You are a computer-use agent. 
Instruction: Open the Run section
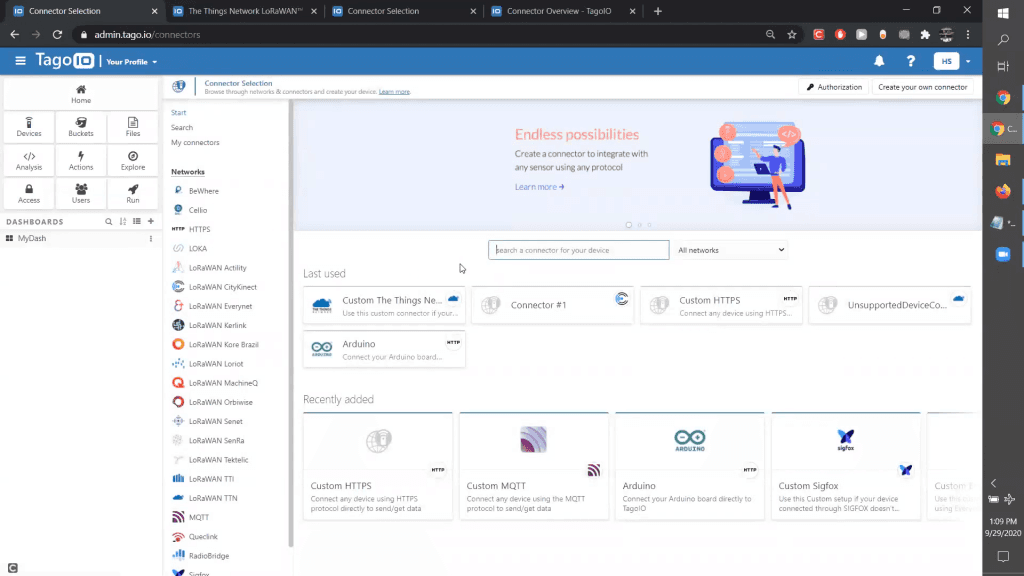(132, 193)
